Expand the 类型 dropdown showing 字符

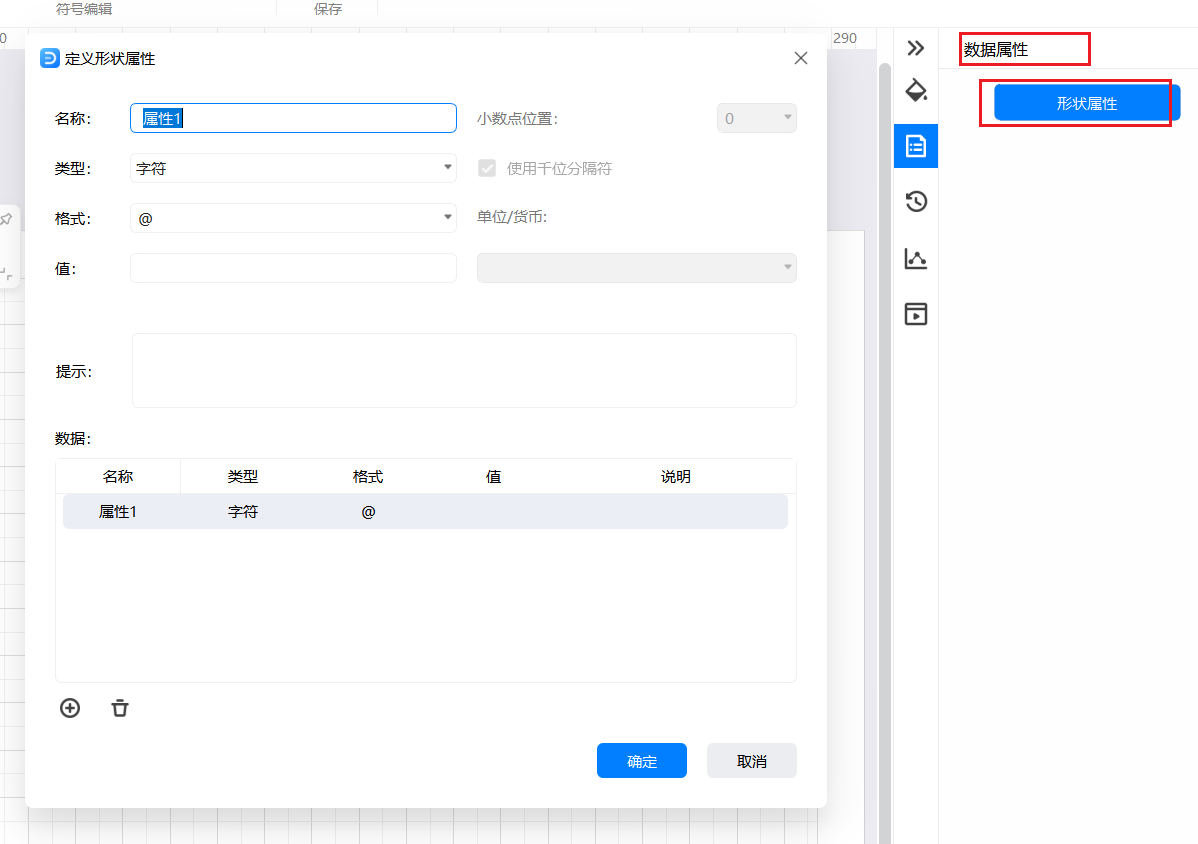[x=293, y=168]
